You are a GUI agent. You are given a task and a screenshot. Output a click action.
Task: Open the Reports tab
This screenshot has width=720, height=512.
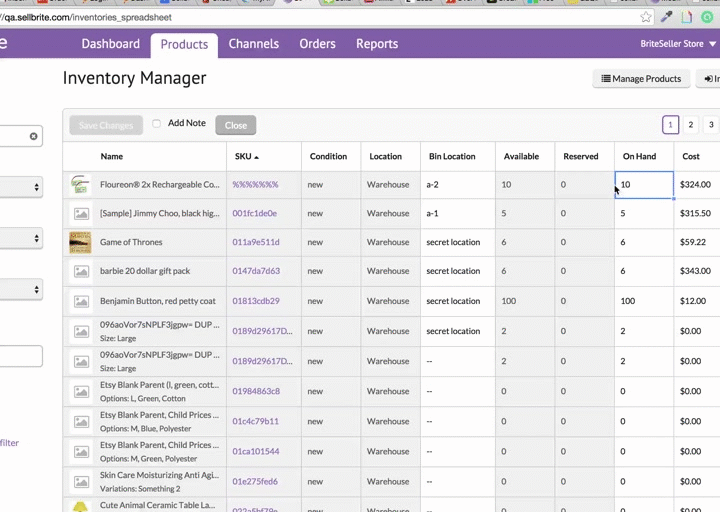(377, 44)
